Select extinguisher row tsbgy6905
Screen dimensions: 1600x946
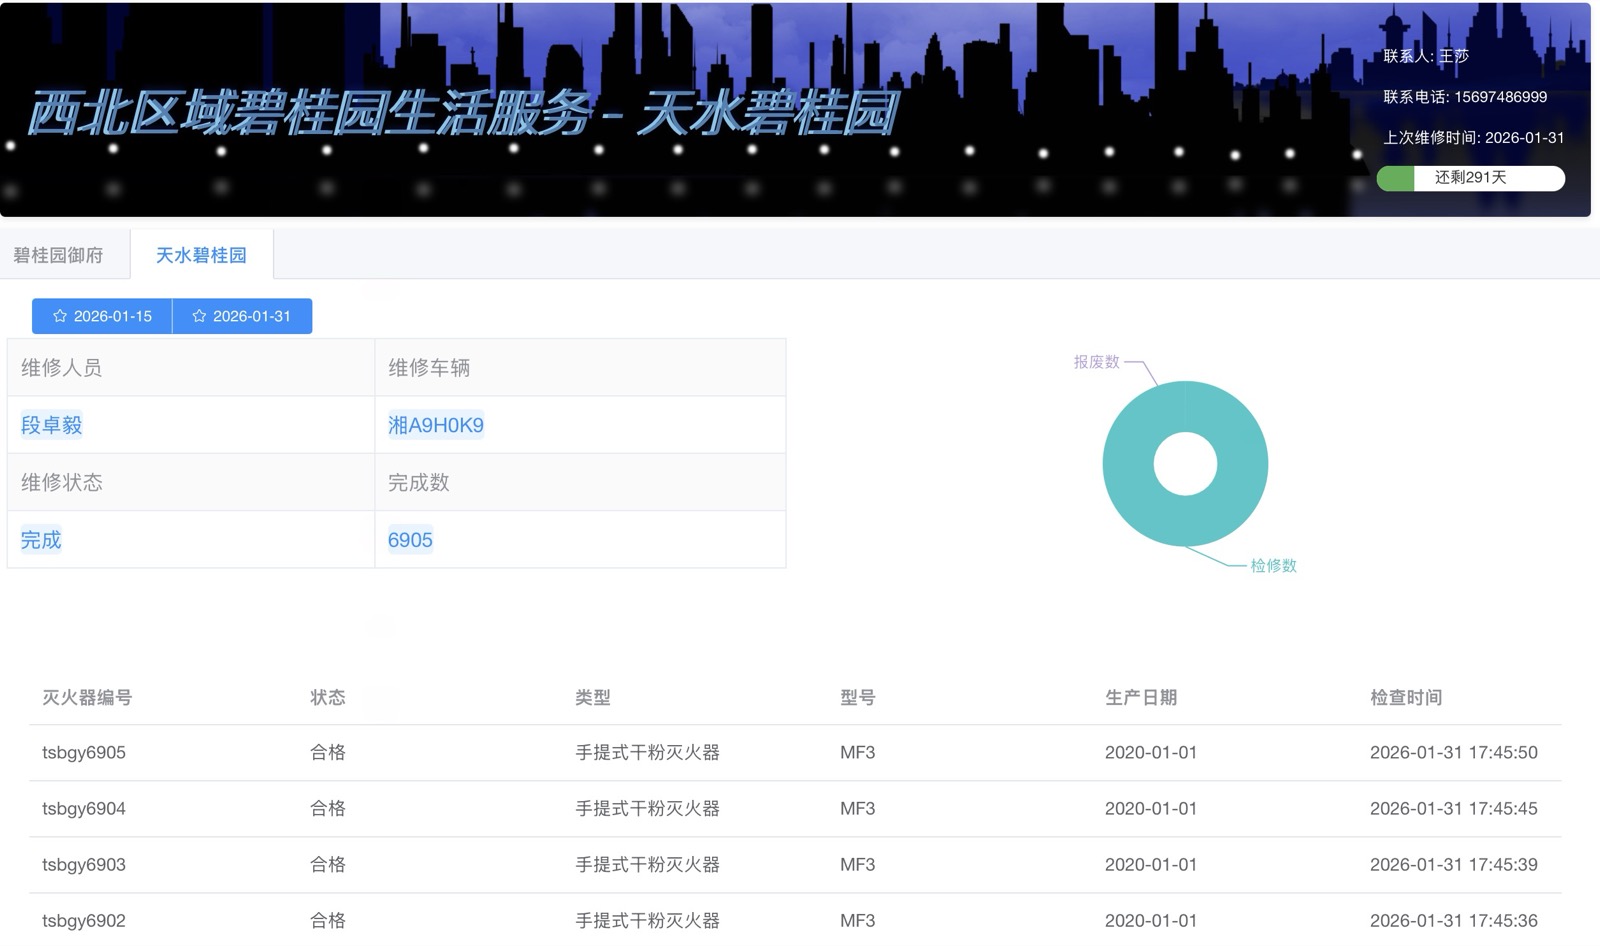[x=795, y=753]
